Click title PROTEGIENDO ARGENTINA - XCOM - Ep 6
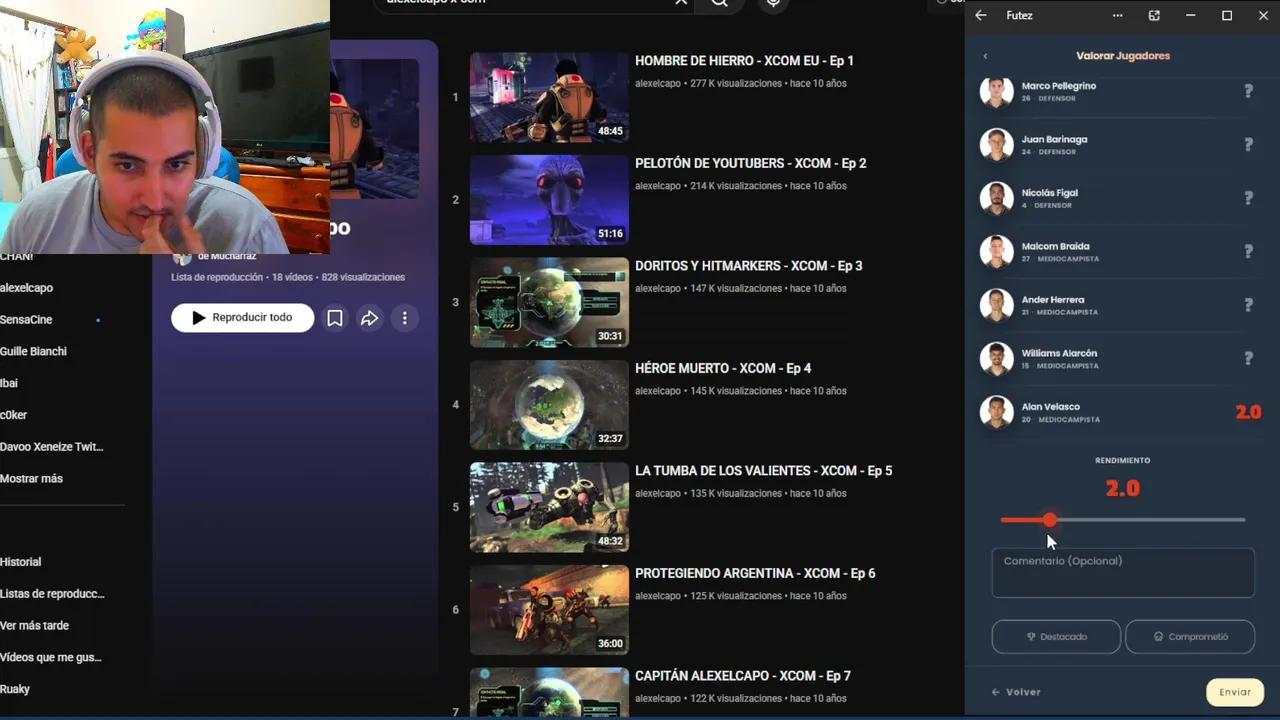 [755, 574]
